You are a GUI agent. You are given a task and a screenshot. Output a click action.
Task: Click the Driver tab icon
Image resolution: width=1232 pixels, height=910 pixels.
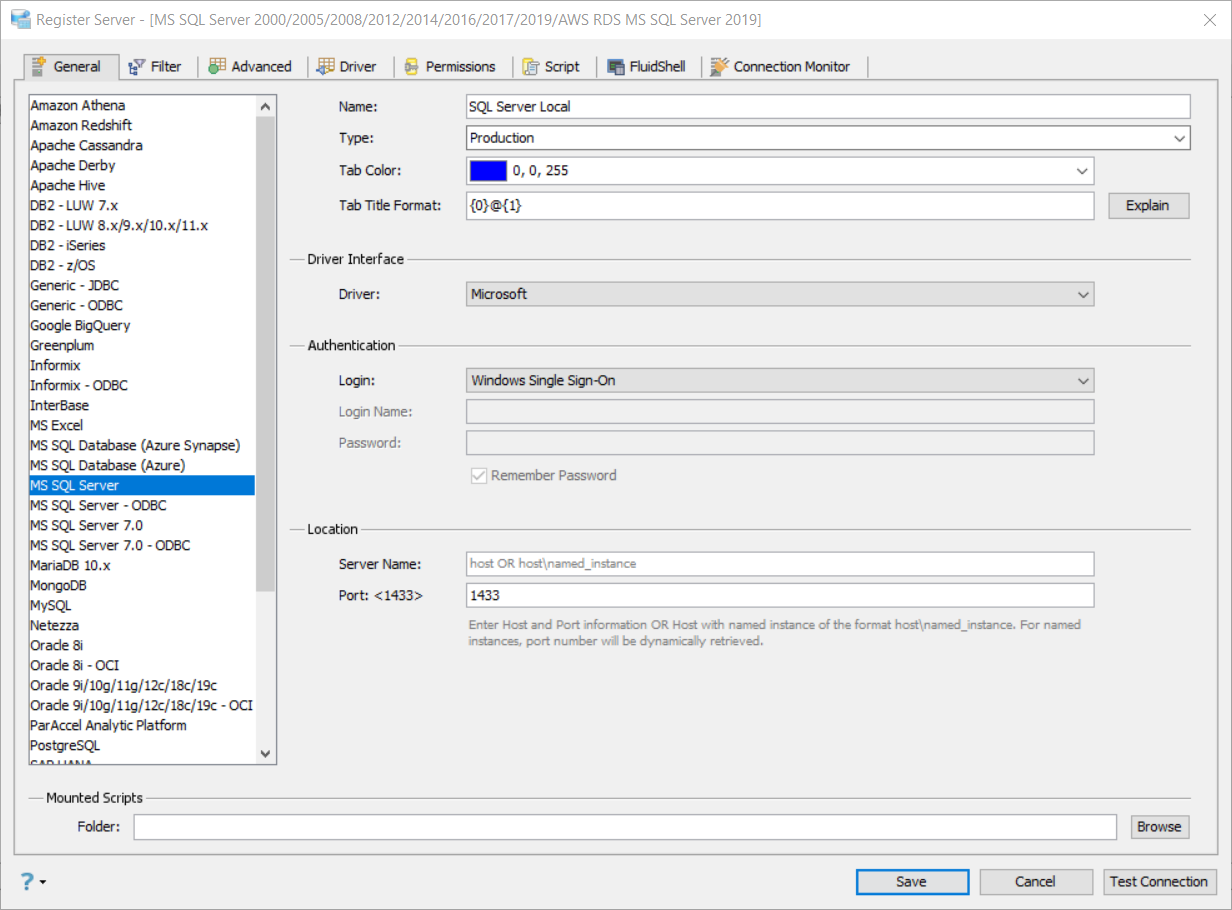[325, 67]
